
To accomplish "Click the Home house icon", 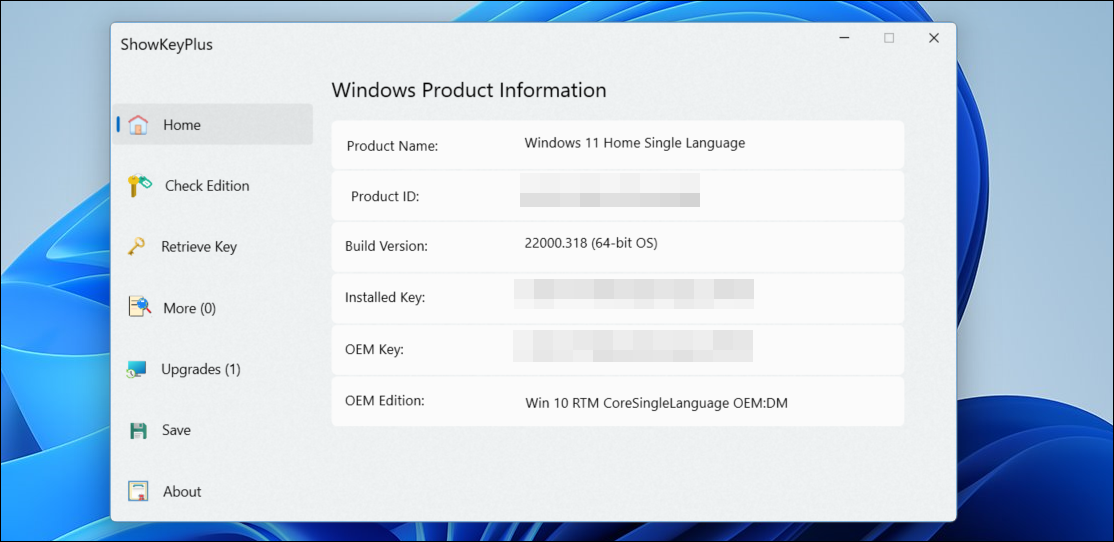I will coord(139,125).
